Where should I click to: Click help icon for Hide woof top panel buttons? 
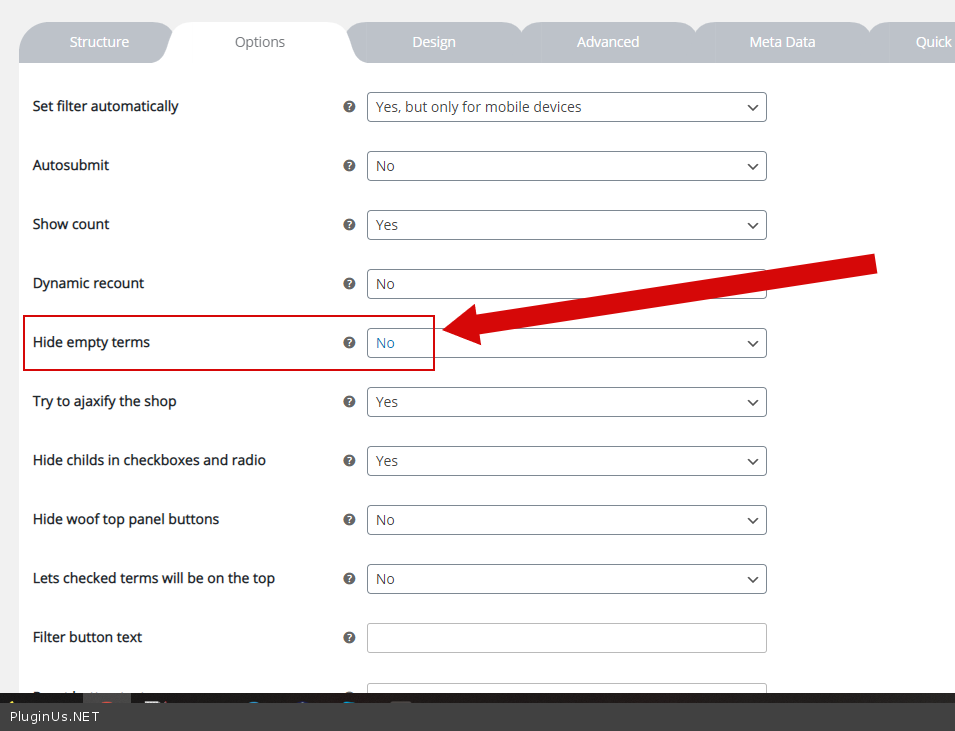click(349, 519)
